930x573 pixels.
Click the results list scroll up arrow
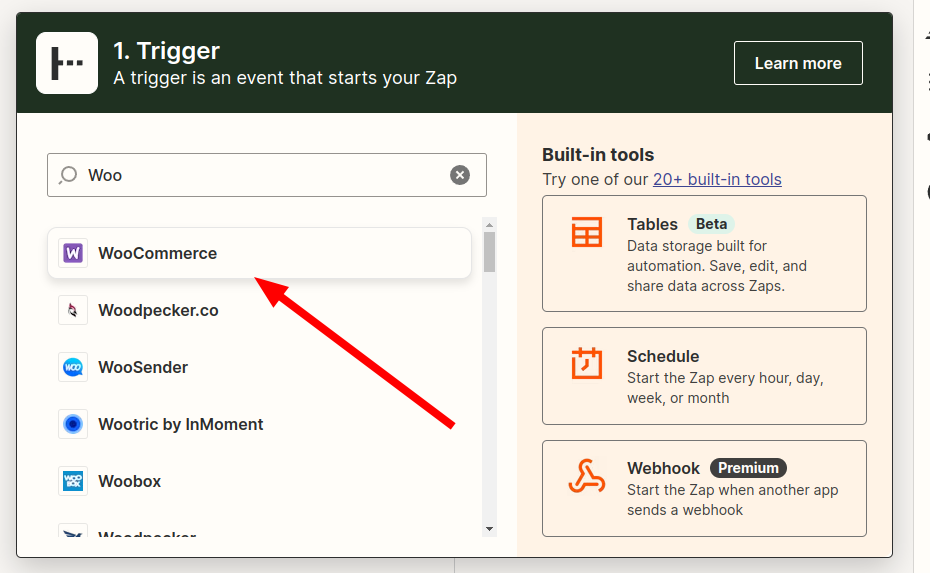click(x=489, y=225)
